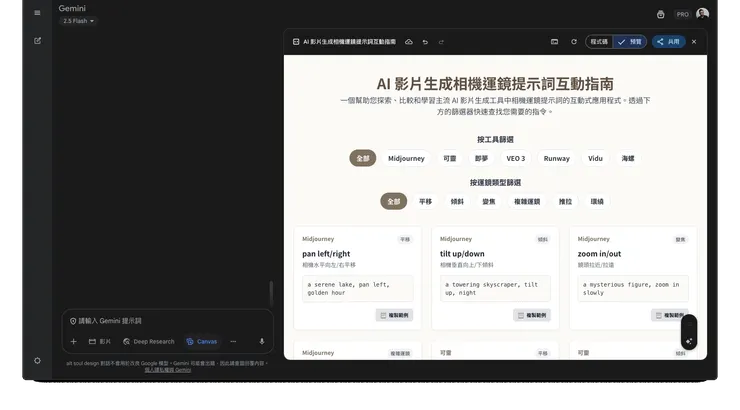Open the gift icon next to PRO
Screen dimensions: 740x410
click(661, 14)
